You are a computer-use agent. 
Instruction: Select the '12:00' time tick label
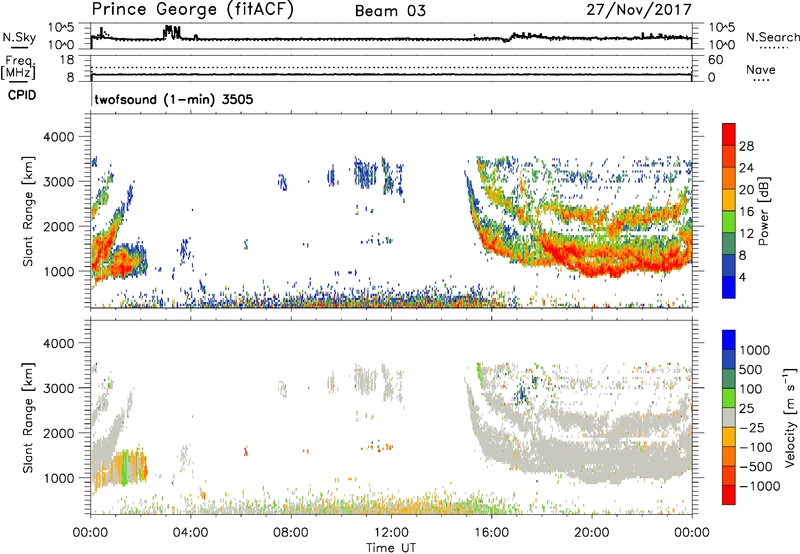click(x=391, y=533)
